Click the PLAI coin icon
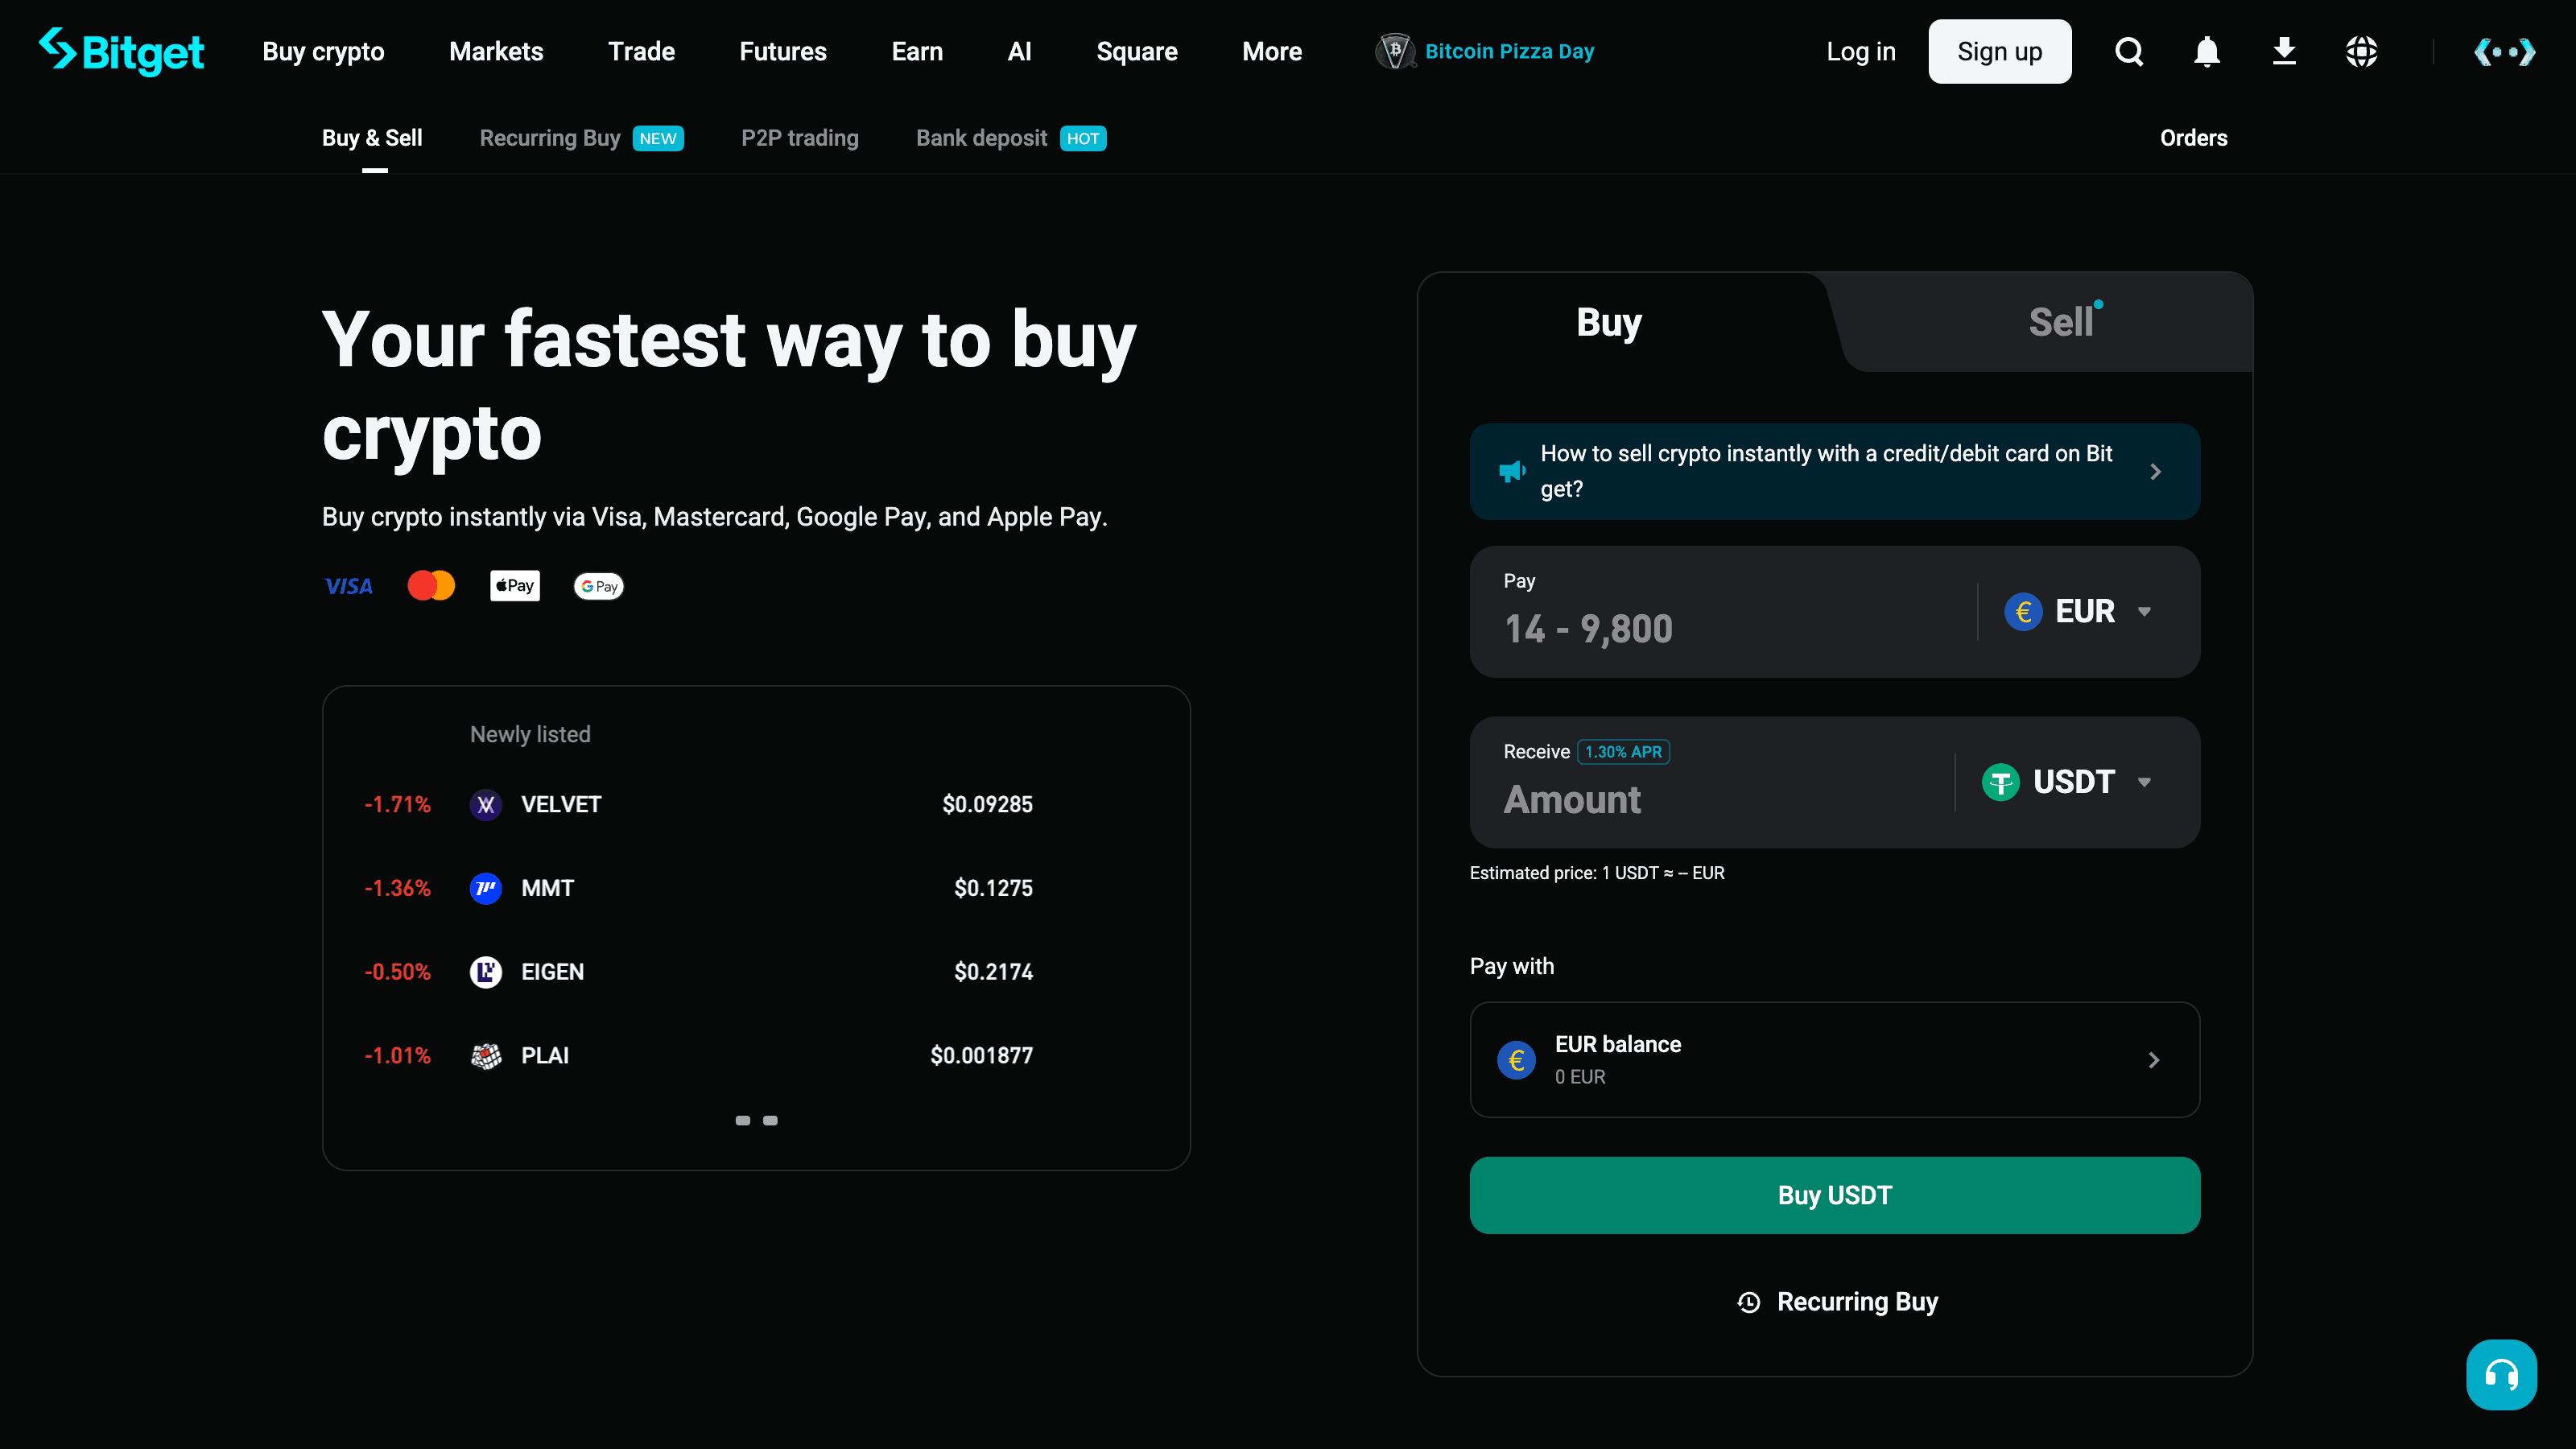The height and width of the screenshot is (1449, 2576). point(486,1055)
